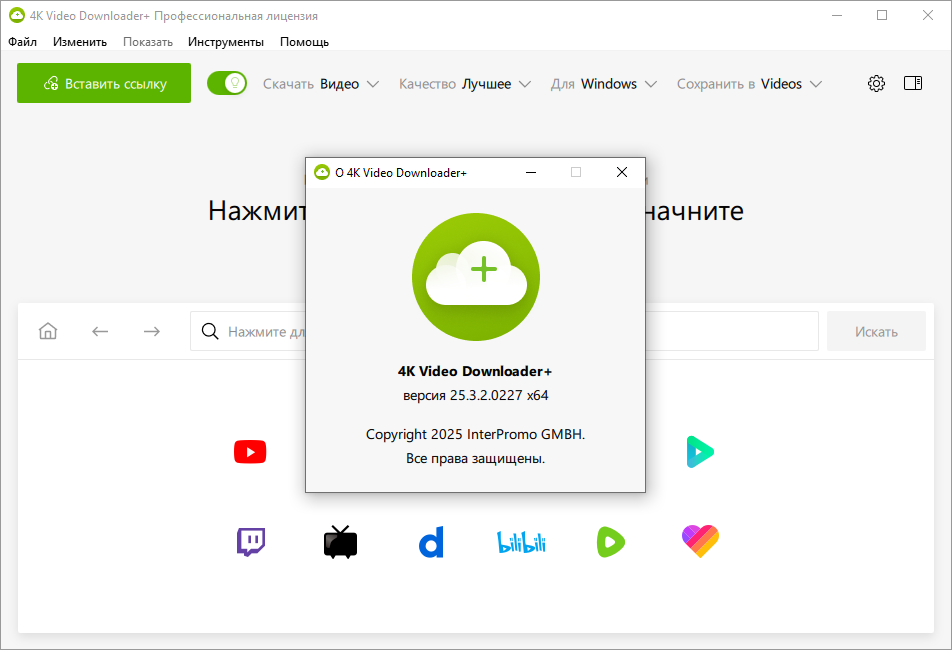Click the green 'Вставить ссылку' button
This screenshot has height=650, width=952.
tap(104, 84)
